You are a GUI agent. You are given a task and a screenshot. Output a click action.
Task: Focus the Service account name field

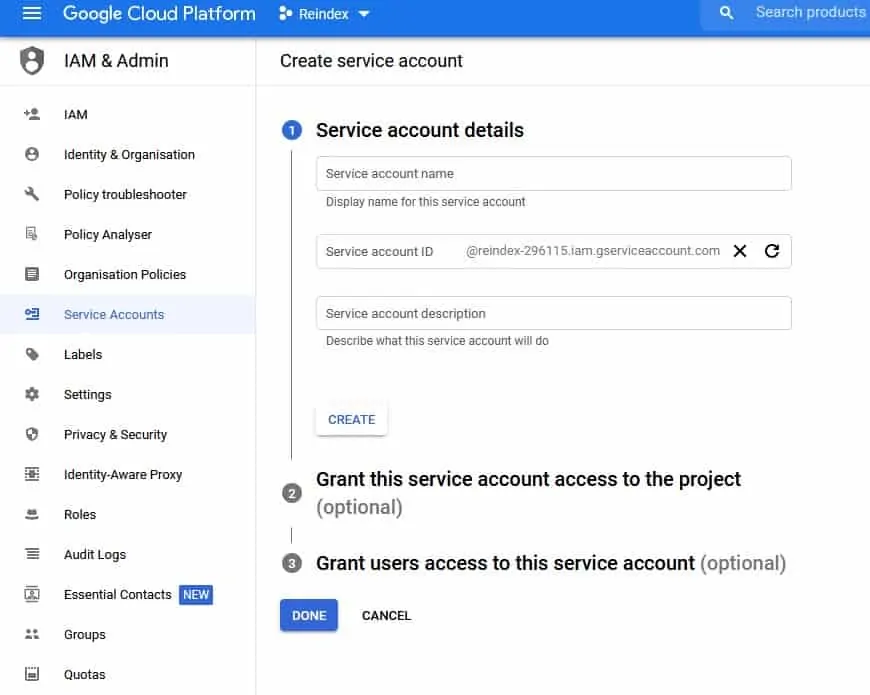point(553,174)
